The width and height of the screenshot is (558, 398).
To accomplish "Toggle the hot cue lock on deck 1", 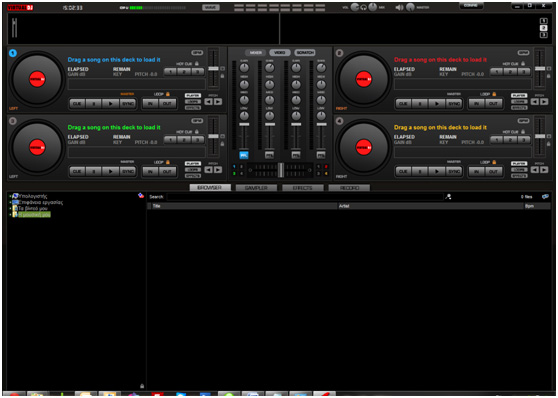I will 197,64.
